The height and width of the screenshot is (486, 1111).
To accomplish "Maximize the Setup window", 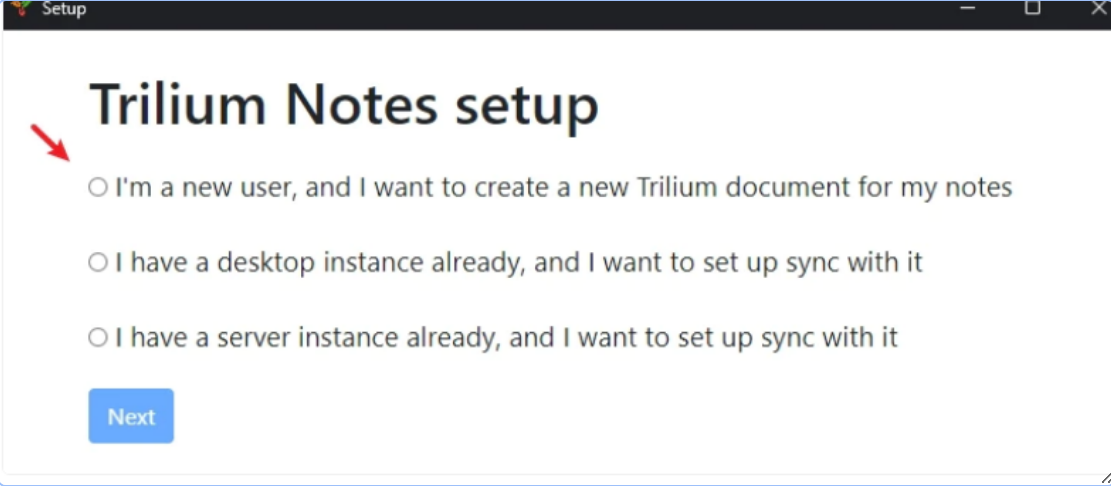I will [1033, 8].
